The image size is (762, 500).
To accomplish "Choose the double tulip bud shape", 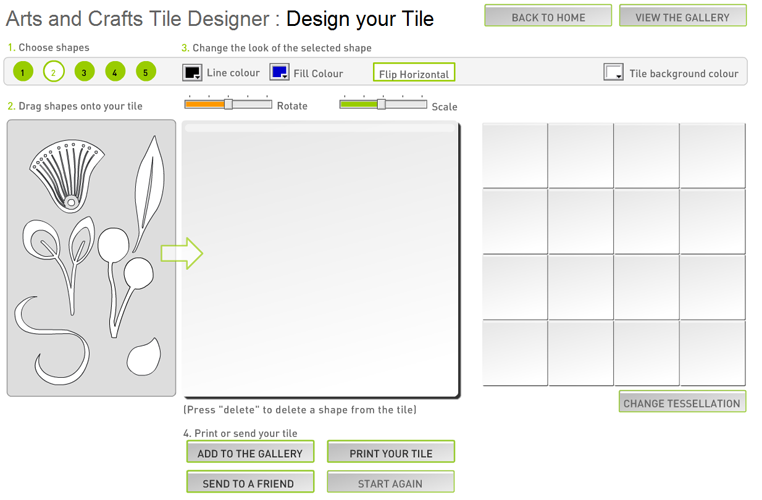I will pyautogui.click(x=59, y=265).
